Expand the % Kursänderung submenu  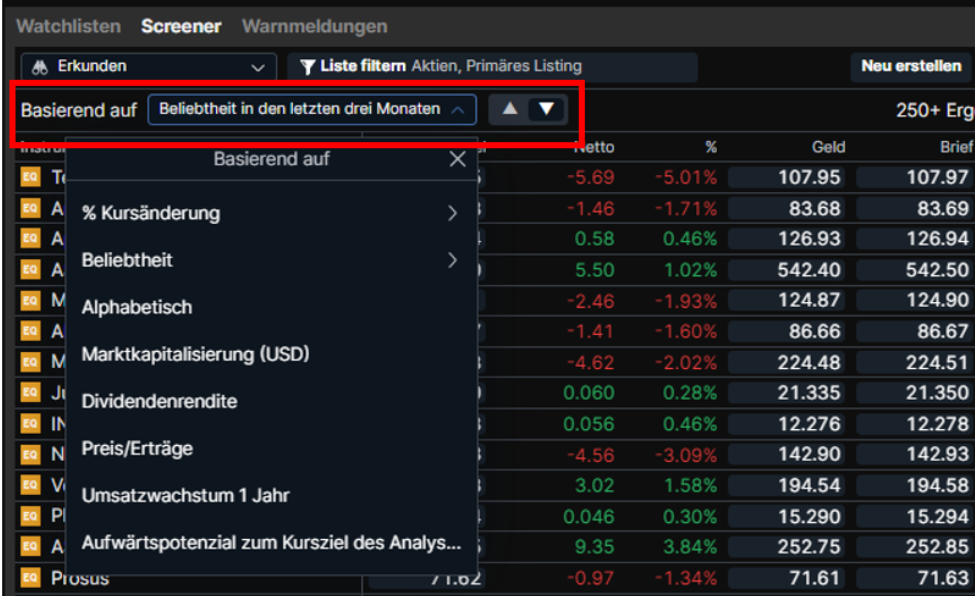click(x=452, y=213)
